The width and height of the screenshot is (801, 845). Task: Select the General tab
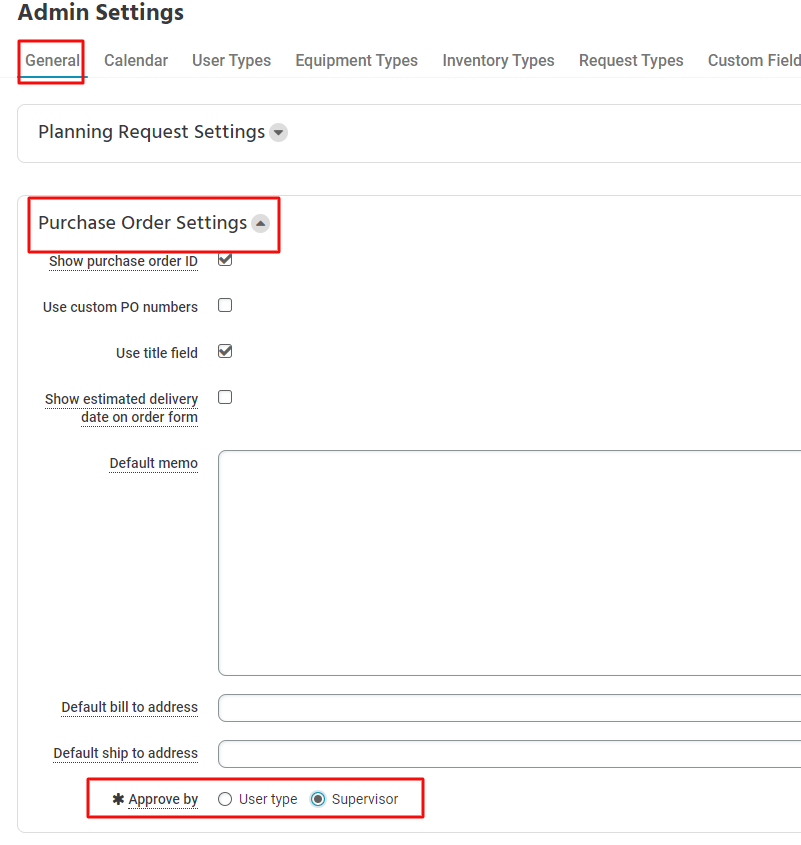pos(51,60)
